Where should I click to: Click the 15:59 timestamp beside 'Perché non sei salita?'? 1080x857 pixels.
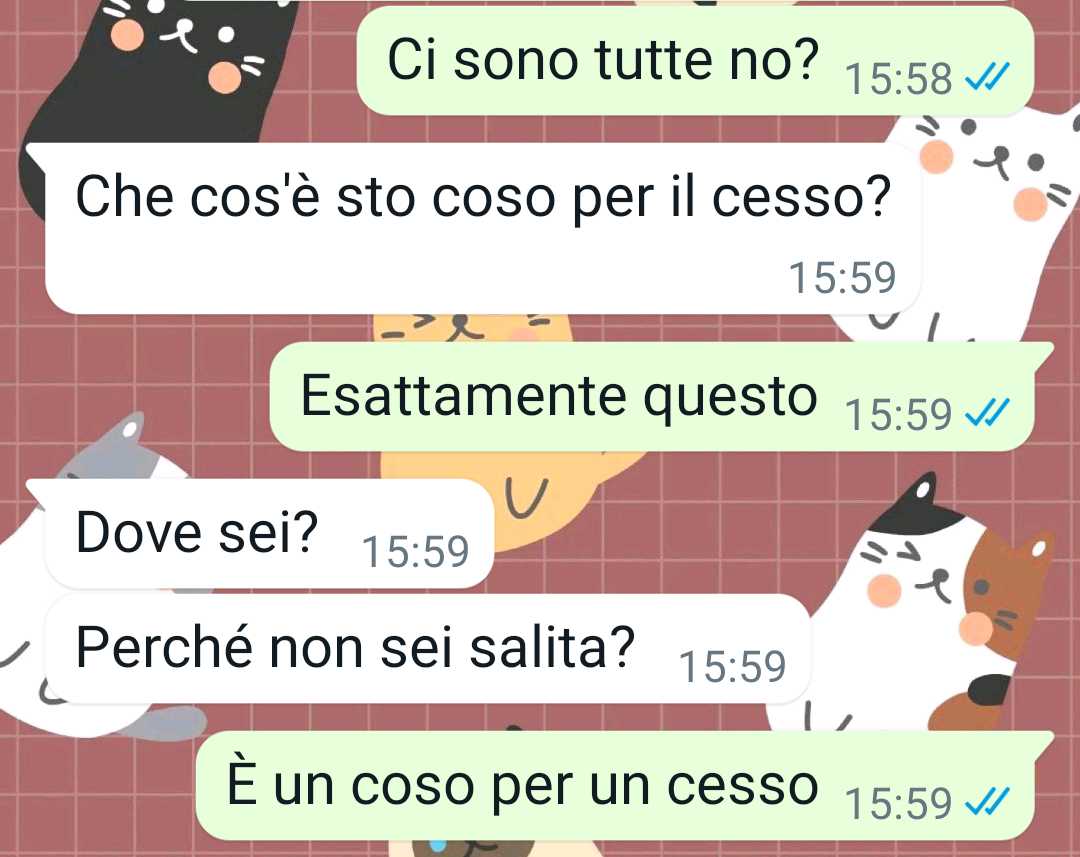click(732, 666)
